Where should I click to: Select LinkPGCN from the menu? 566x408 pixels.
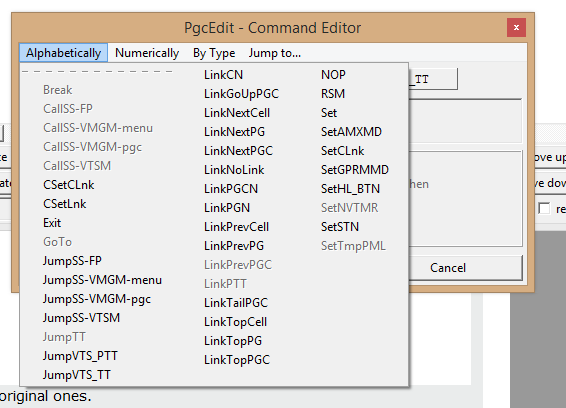(231, 189)
